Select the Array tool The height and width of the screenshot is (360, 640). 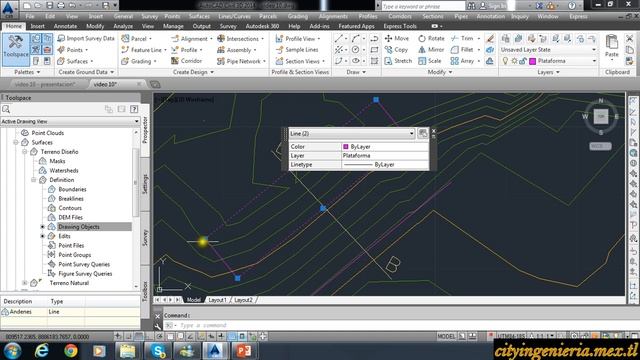(x=462, y=61)
